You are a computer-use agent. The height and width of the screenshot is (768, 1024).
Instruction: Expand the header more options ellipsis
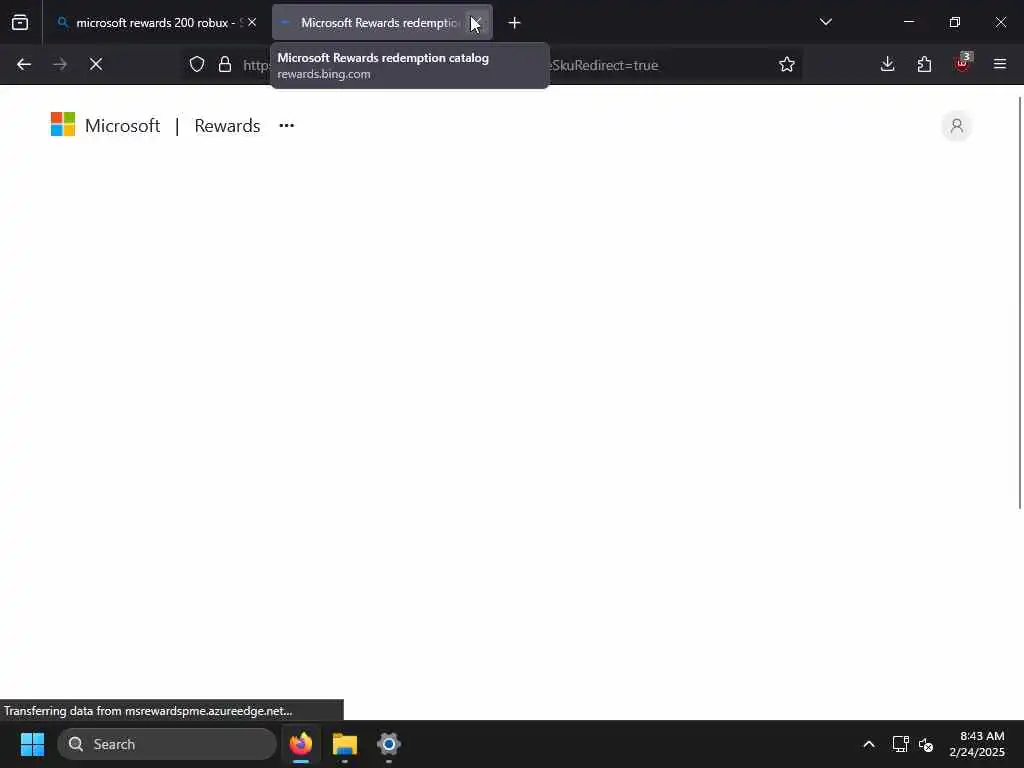(287, 125)
